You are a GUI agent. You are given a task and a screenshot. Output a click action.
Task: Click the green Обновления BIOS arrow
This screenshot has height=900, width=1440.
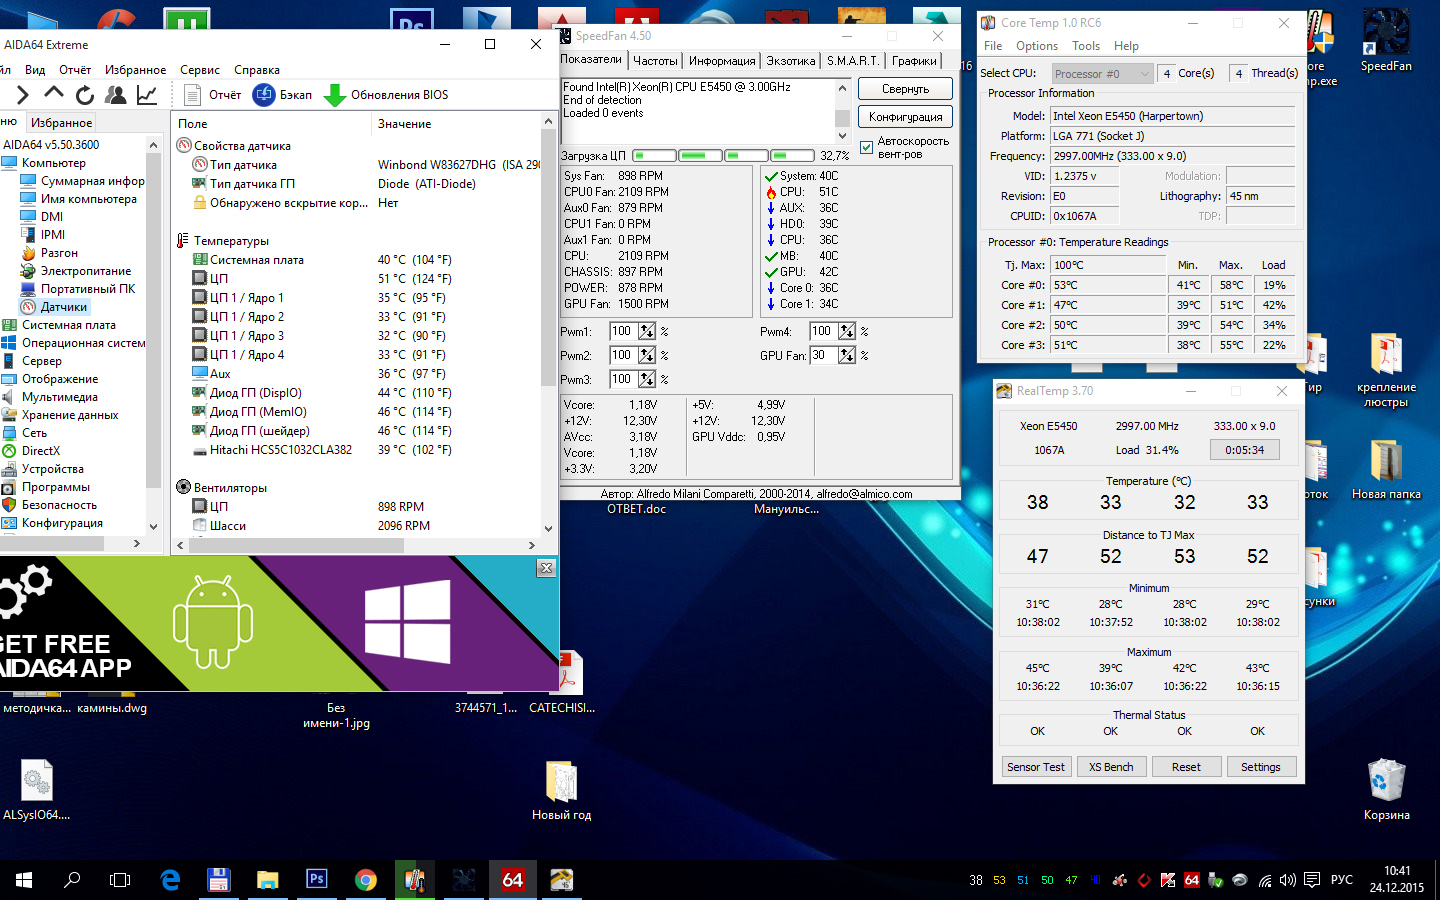335,95
